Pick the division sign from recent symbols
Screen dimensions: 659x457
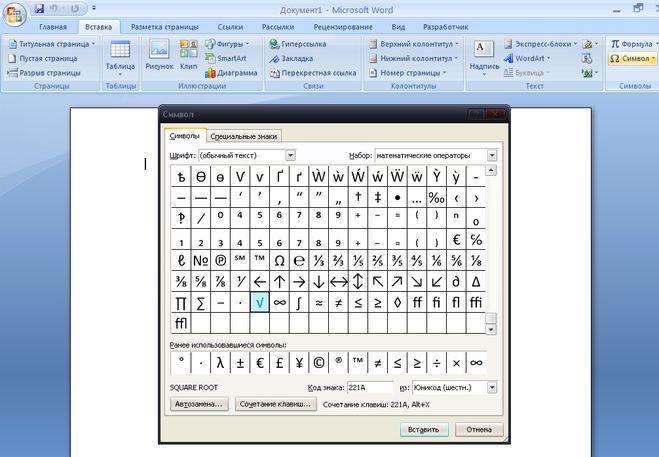click(436, 363)
